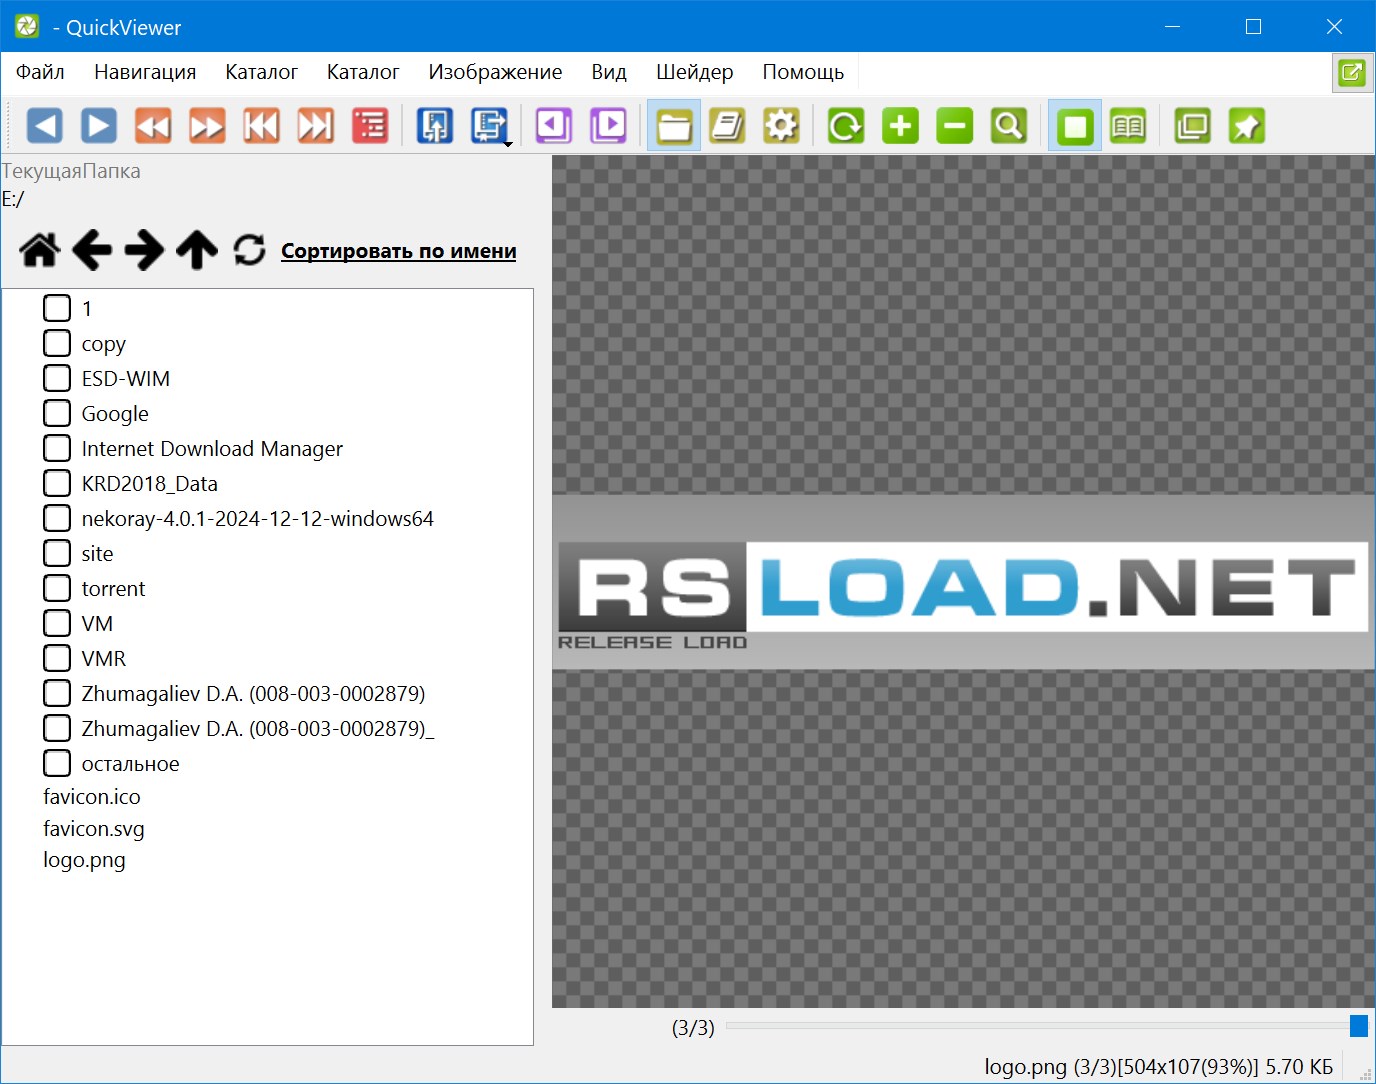
Task: Select 'Zhumagaliev D.A. (008-003-0002879)_' folder name
Action: click(258, 729)
